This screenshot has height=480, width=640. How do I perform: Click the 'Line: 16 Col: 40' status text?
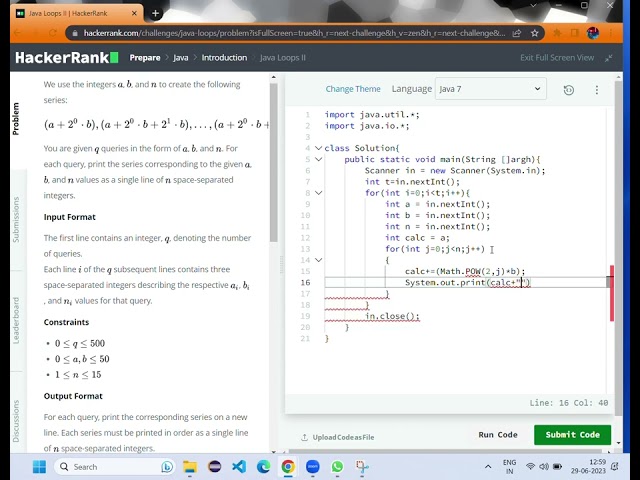(x=569, y=403)
